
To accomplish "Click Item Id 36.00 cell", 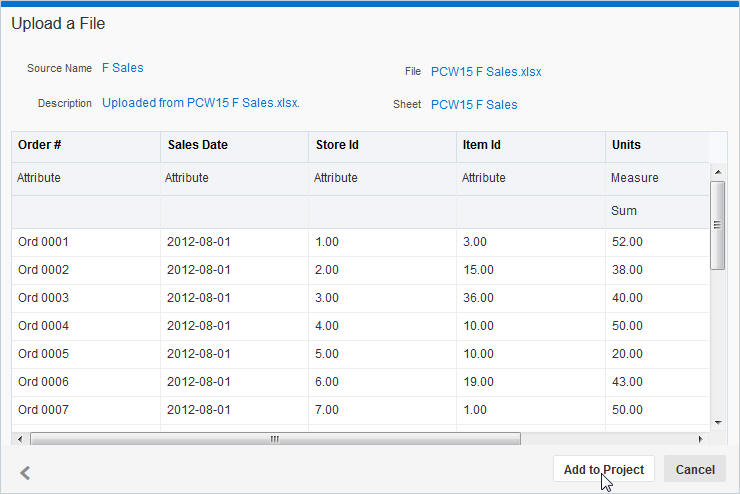I will click(531, 298).
